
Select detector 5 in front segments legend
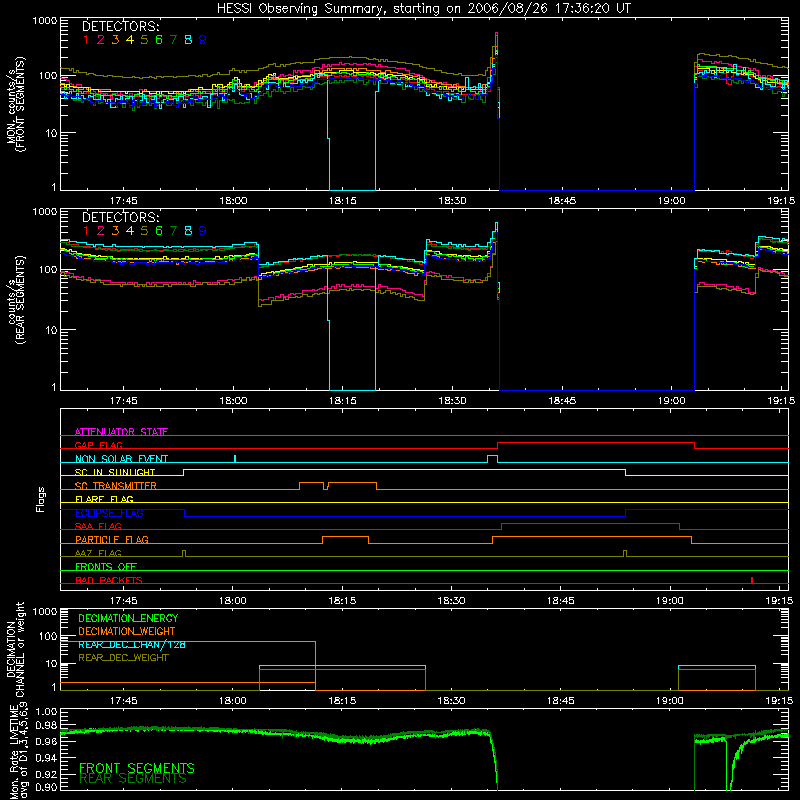coord(144,40)
